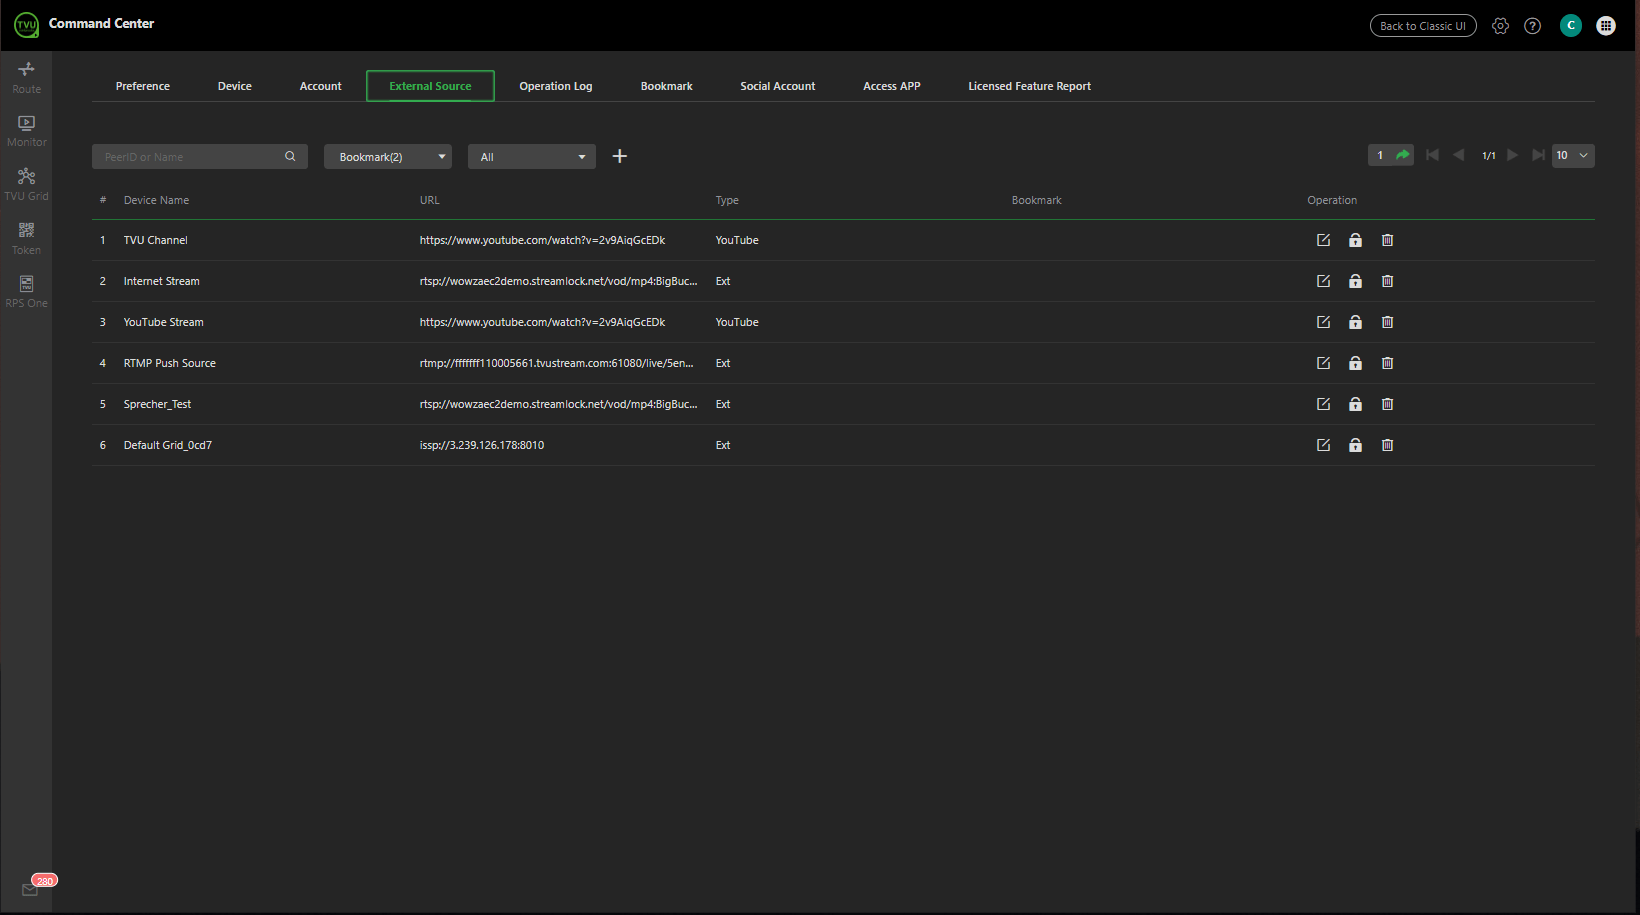Screen dimensions: 1640x915
Task: Click the green go-to-page arrow
Action: click(1403, 155)
